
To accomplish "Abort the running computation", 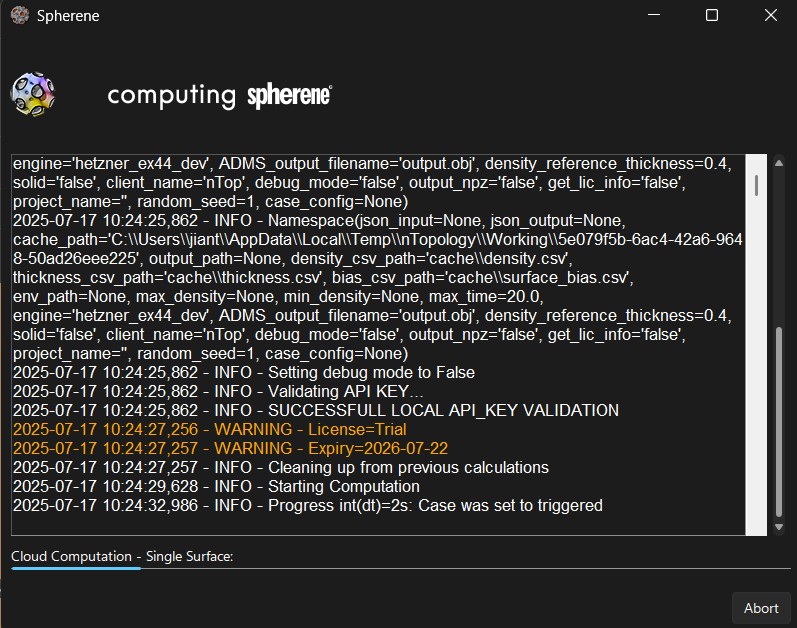I will (761, 608).
